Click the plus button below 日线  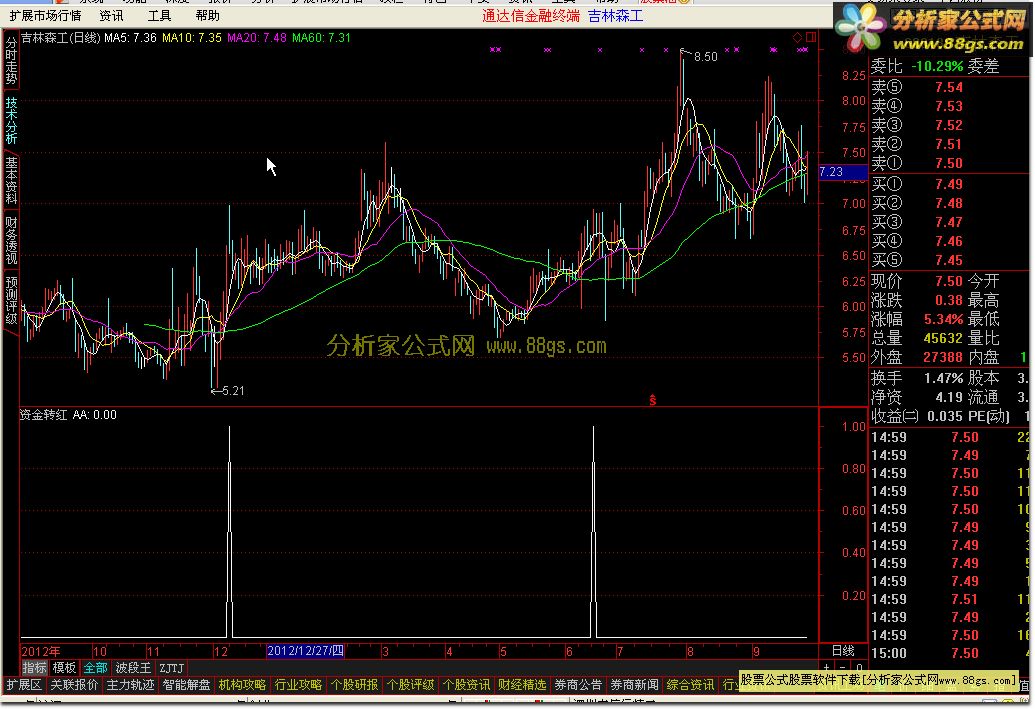tap(826, 667)
